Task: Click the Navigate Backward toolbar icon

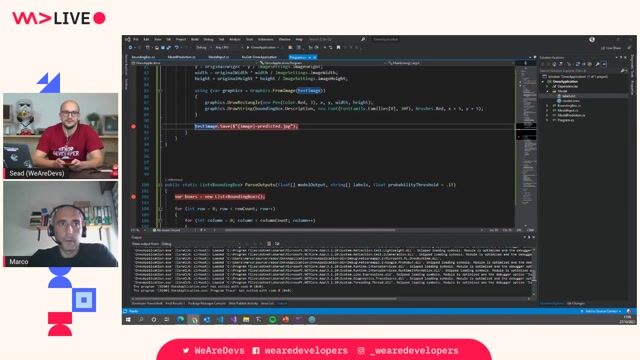Action: (x=131, y=48)
